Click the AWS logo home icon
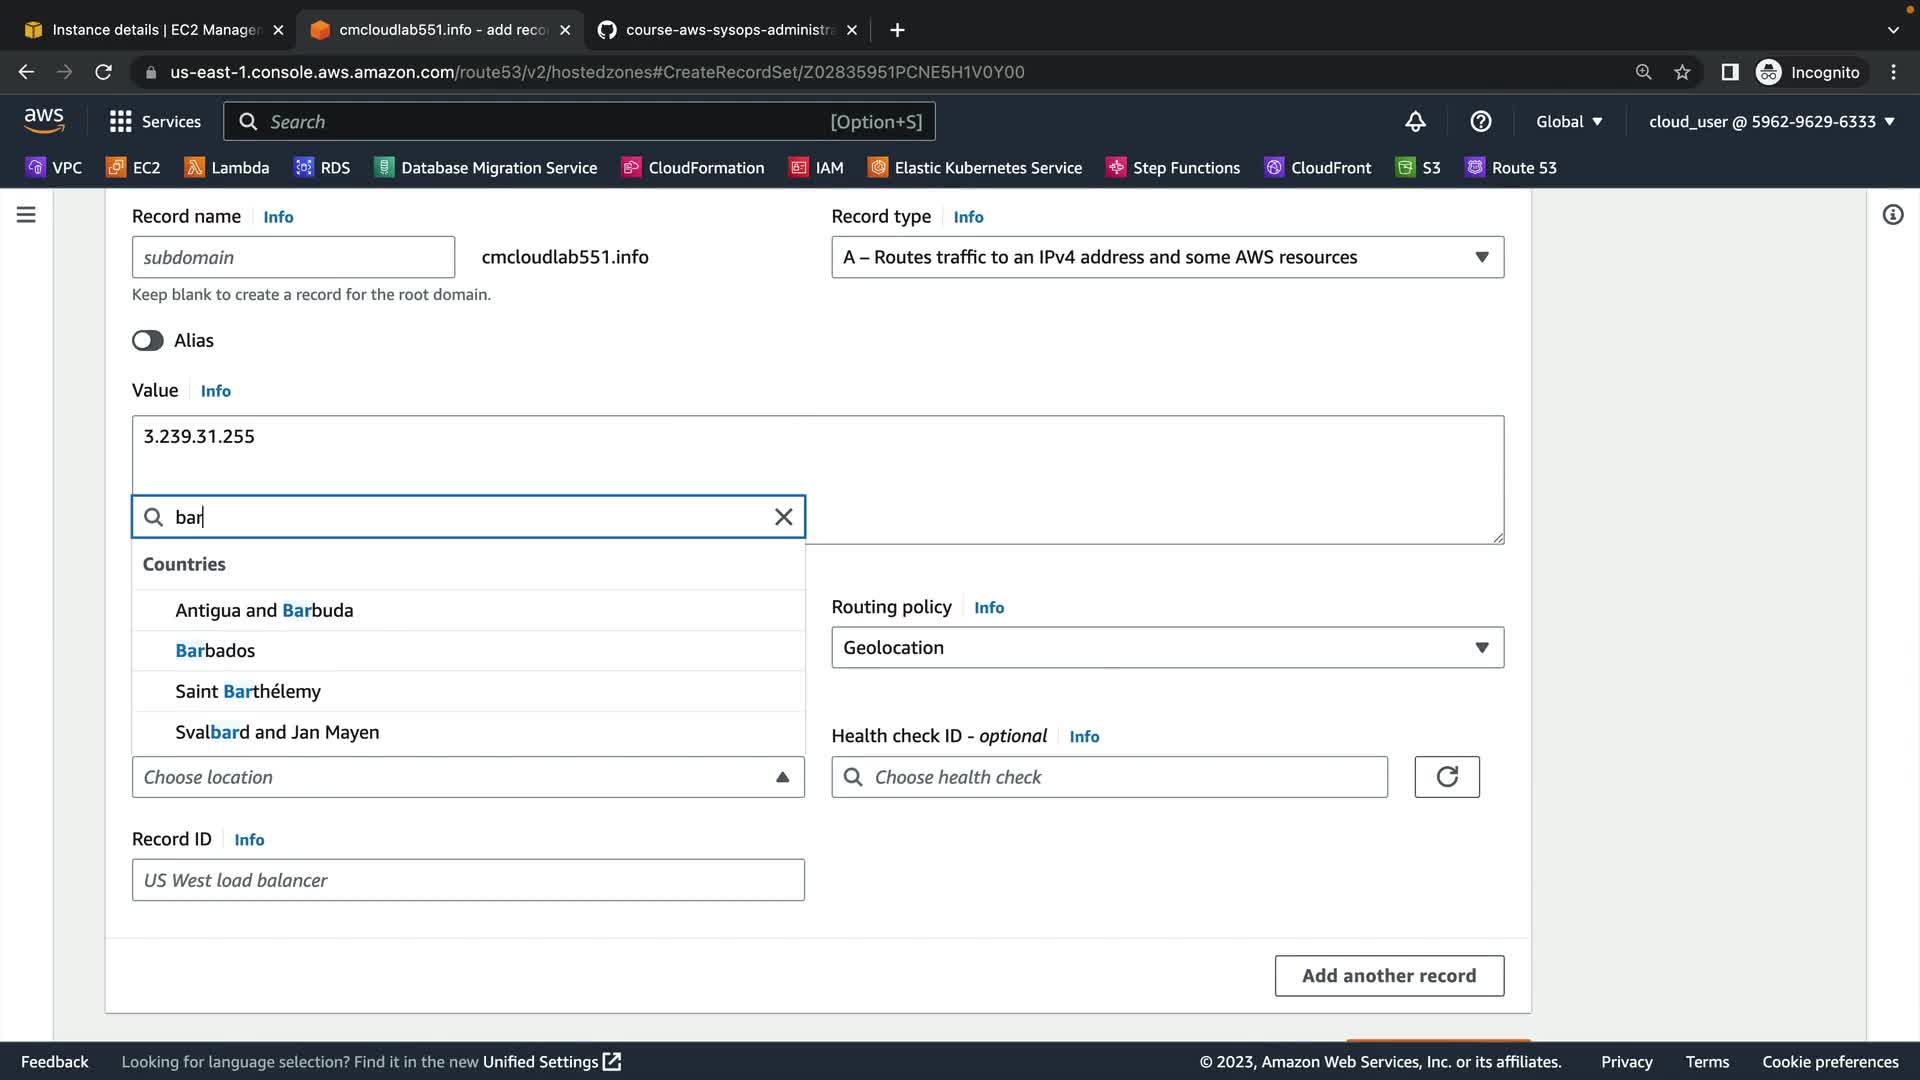 (x=44, y=121)
